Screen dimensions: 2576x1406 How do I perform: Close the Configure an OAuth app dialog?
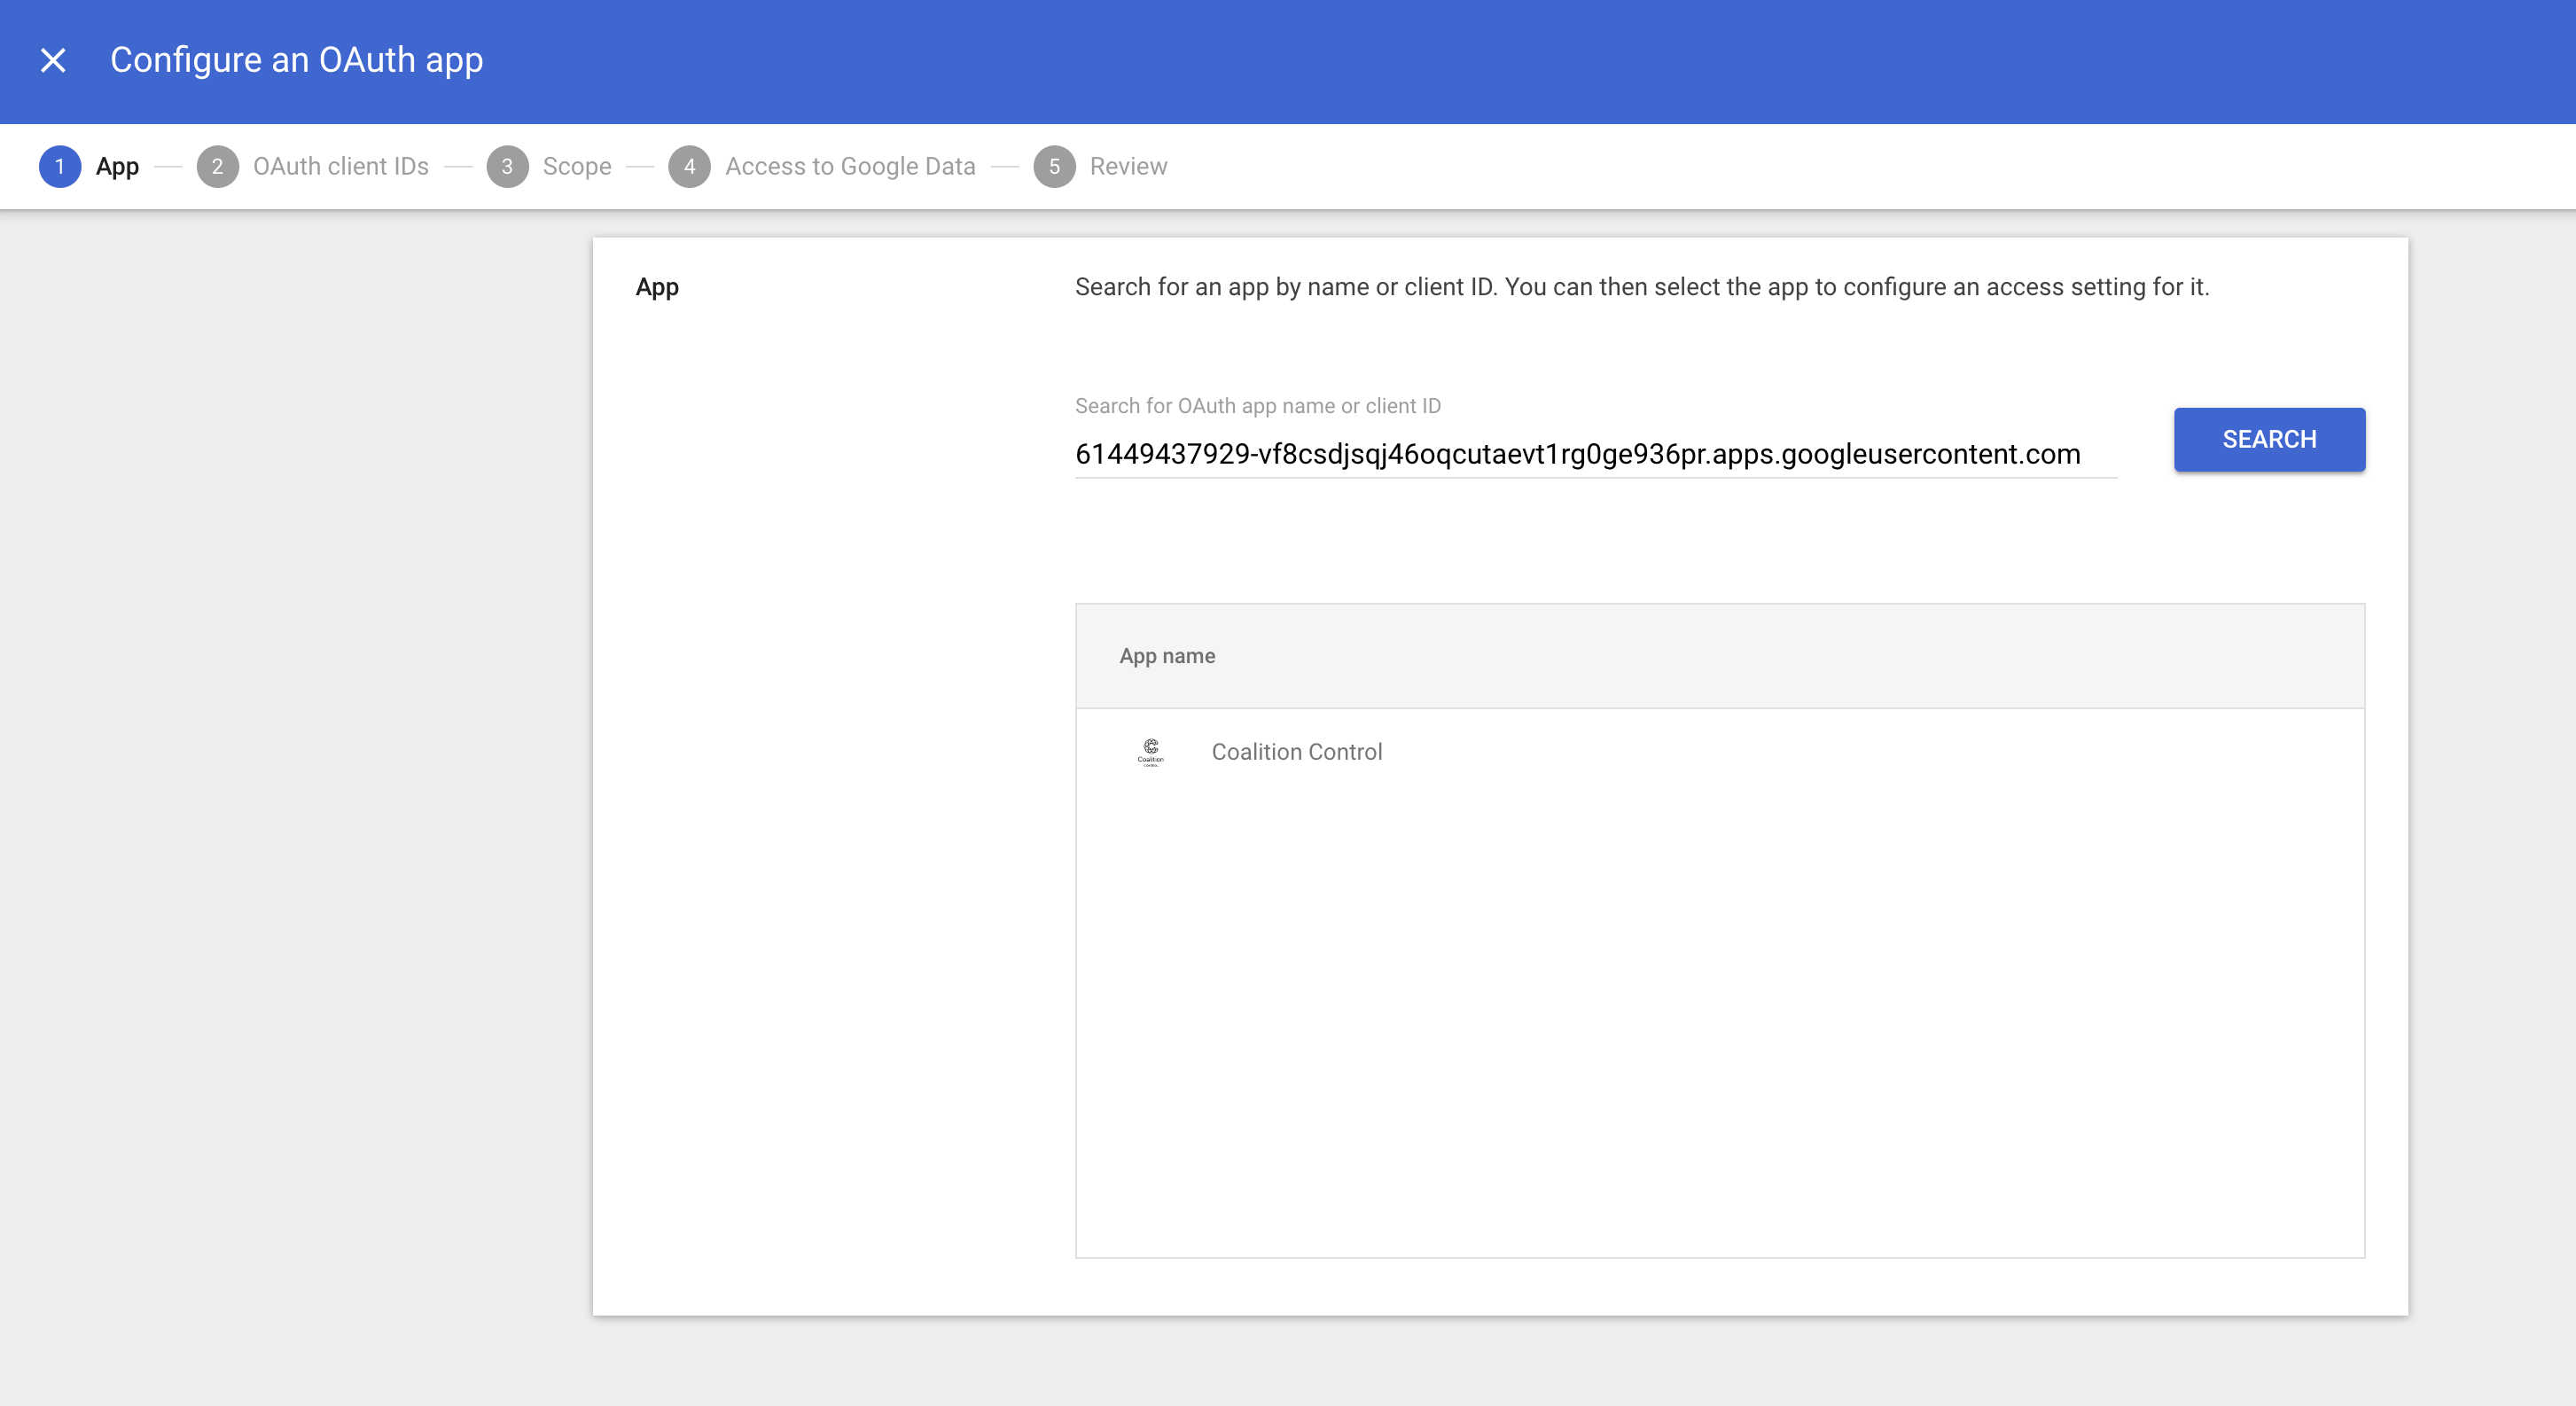click(53, 61)
